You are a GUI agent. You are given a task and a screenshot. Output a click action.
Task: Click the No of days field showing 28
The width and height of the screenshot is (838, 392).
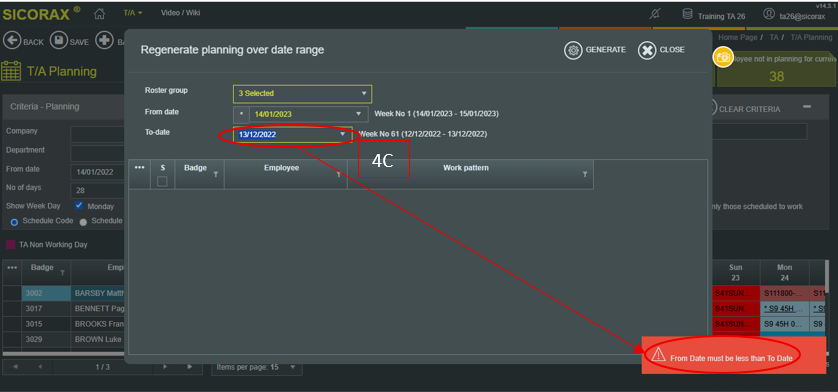pyautogui.click(x=98, y=190)
